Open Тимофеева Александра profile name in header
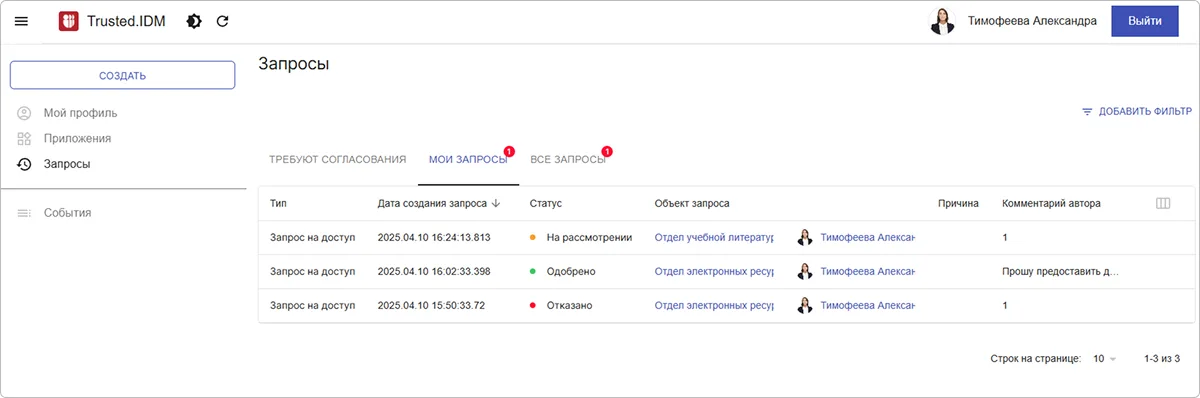1200x398 pixels. click(1033, 21)
